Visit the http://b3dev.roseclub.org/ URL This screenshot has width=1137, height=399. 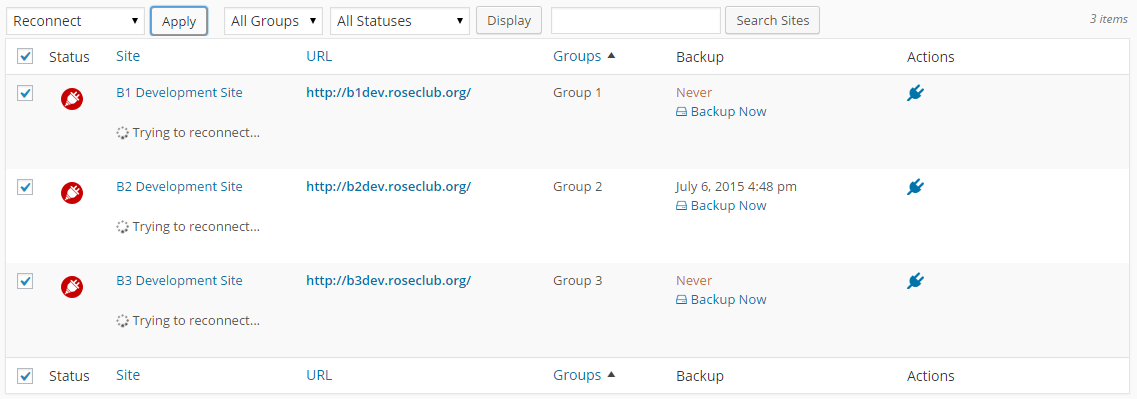coord(389,281)
